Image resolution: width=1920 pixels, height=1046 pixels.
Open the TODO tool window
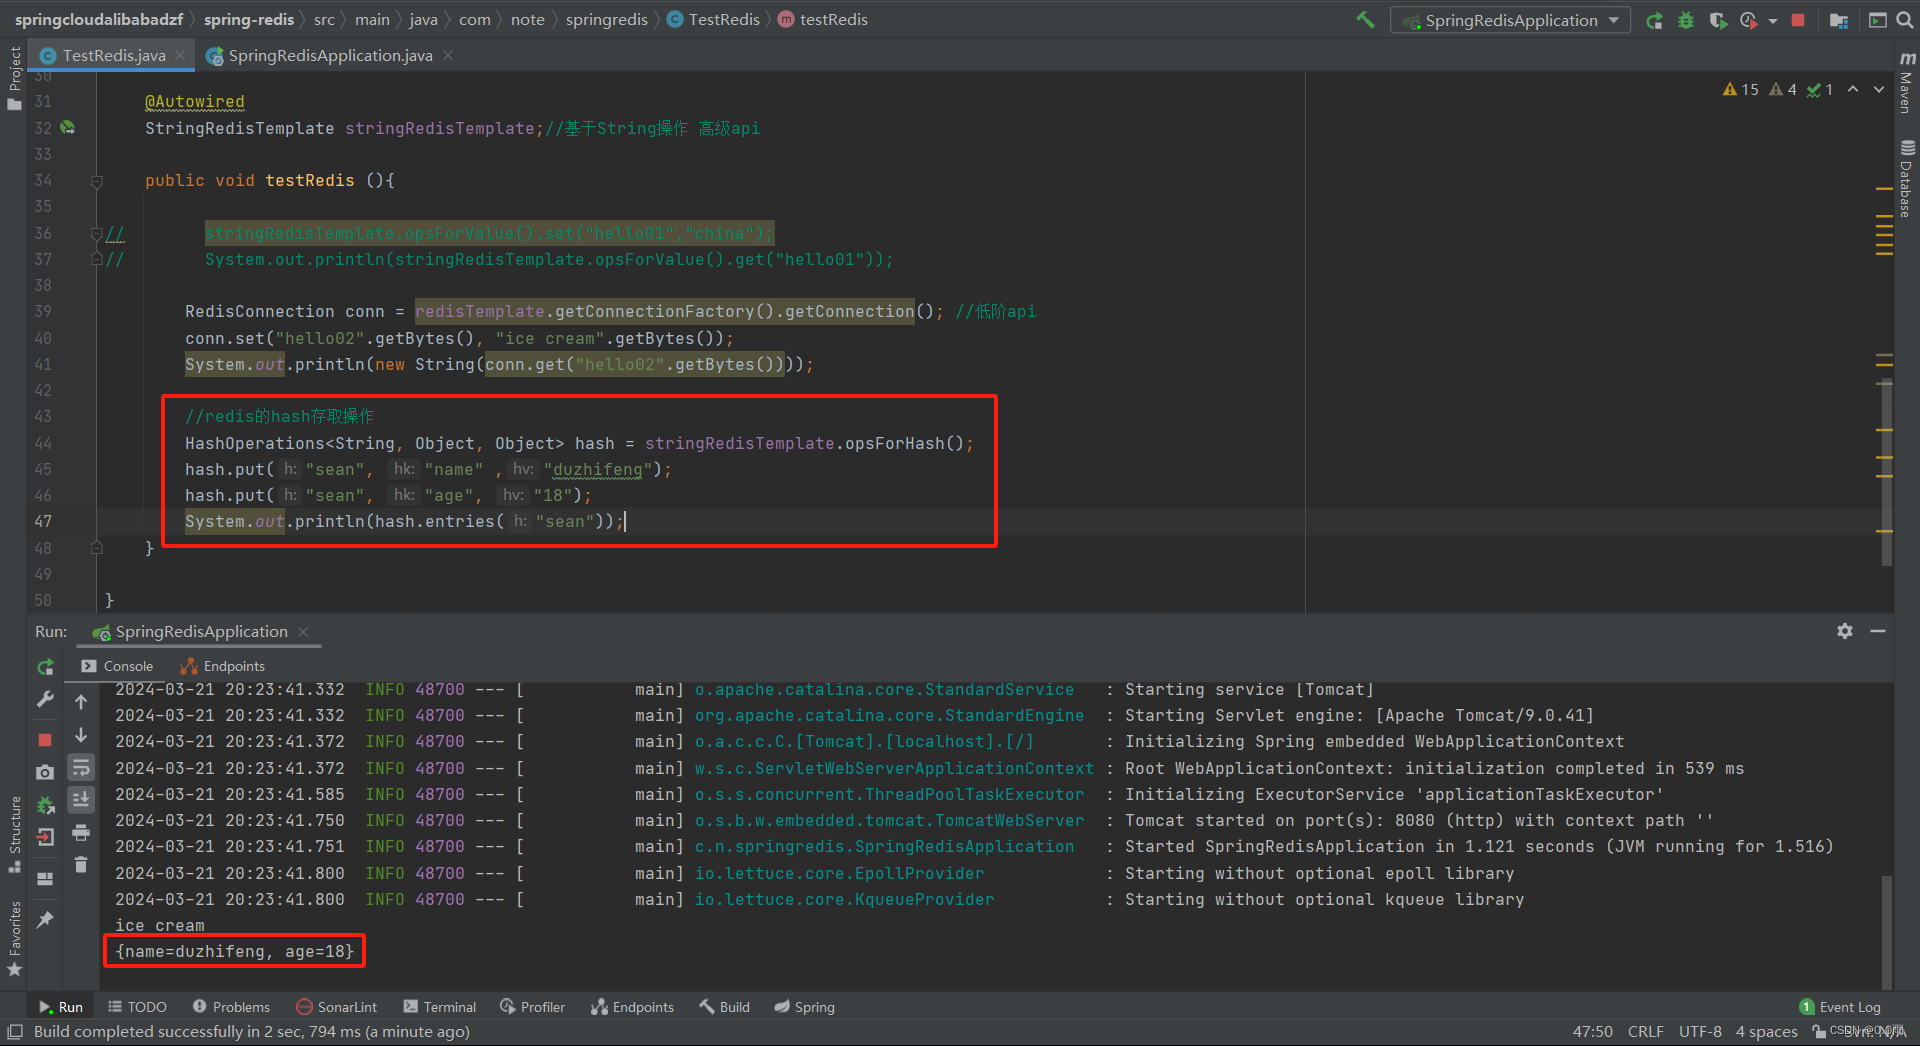click(x=137, y=1007)
